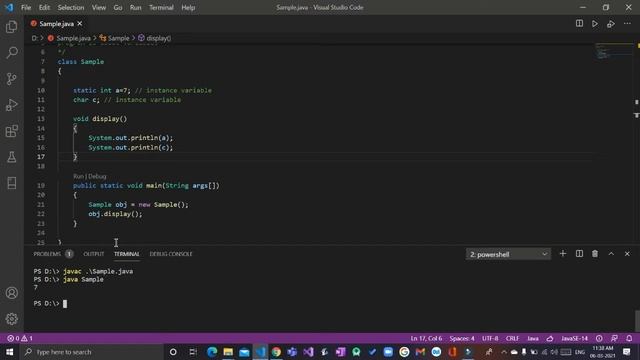Click the Java language mode indicator

click(x=533, y=338)
